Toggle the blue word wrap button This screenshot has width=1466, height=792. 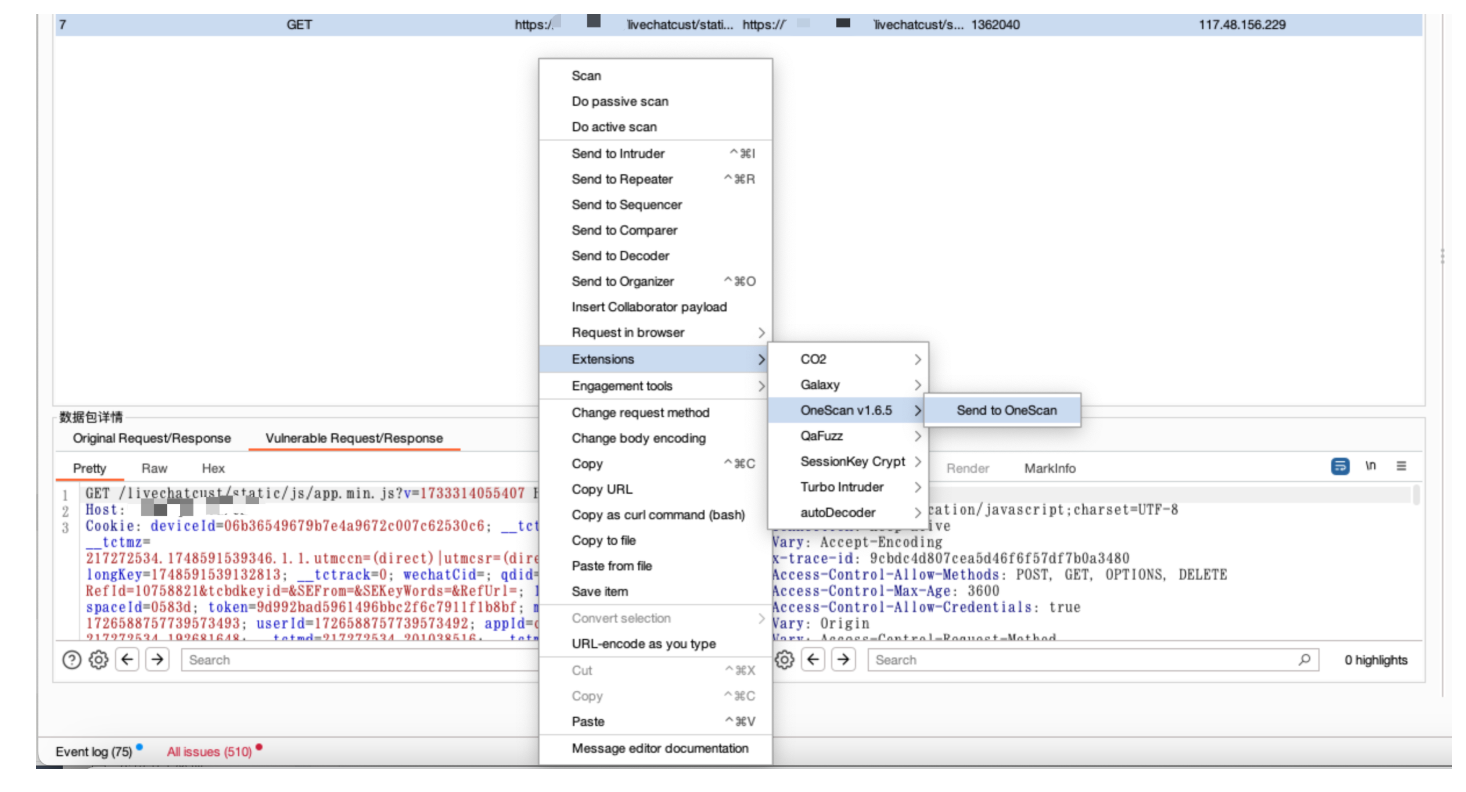coord(1340,466)
